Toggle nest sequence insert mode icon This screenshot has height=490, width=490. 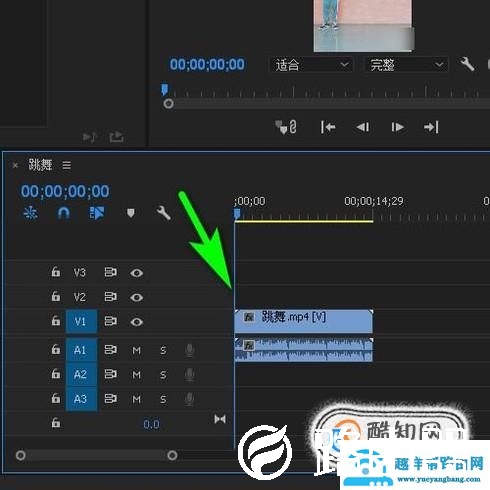30,213
